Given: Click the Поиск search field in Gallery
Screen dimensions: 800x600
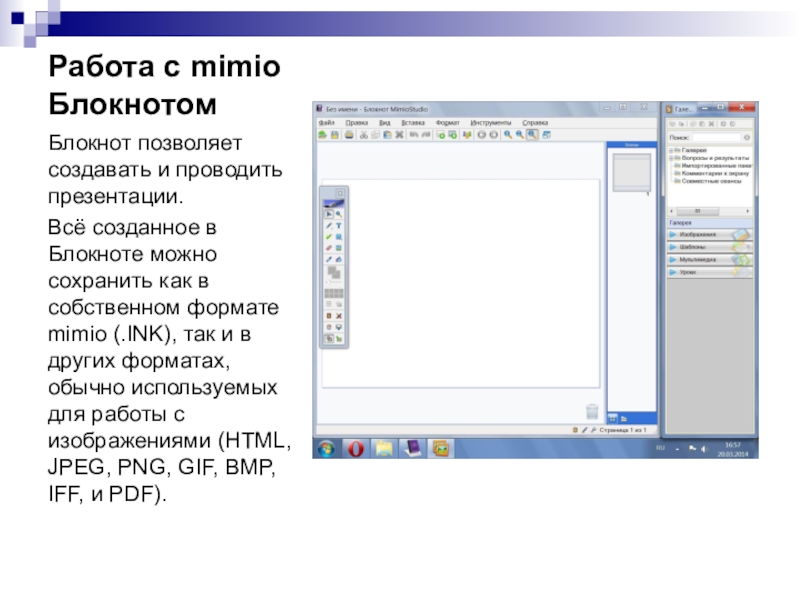Looking at the screenshot, I should tap(716, 137).
